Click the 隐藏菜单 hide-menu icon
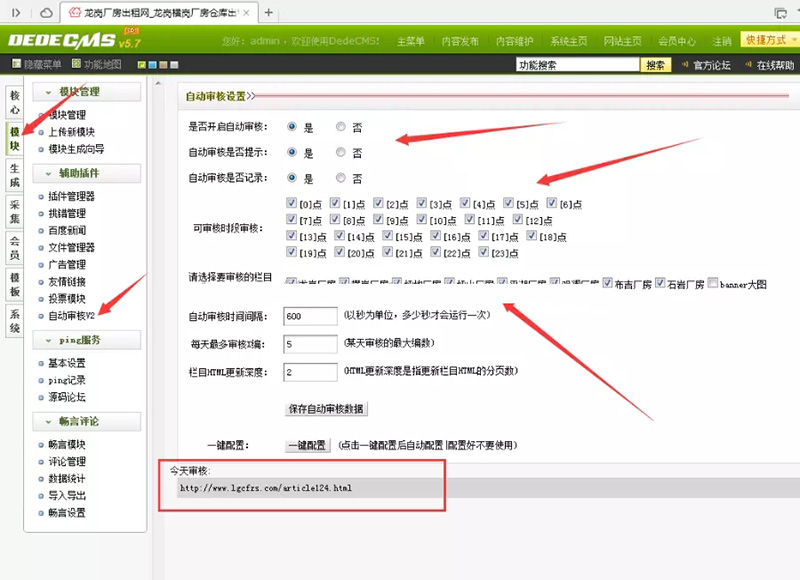Viewport: 800px width, 580px height. pos(16,65)
